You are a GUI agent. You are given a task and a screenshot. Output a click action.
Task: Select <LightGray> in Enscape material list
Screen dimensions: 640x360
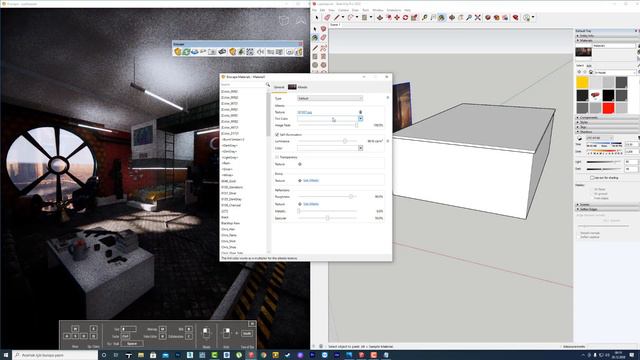pyautogui.click(x=229, y=157)
